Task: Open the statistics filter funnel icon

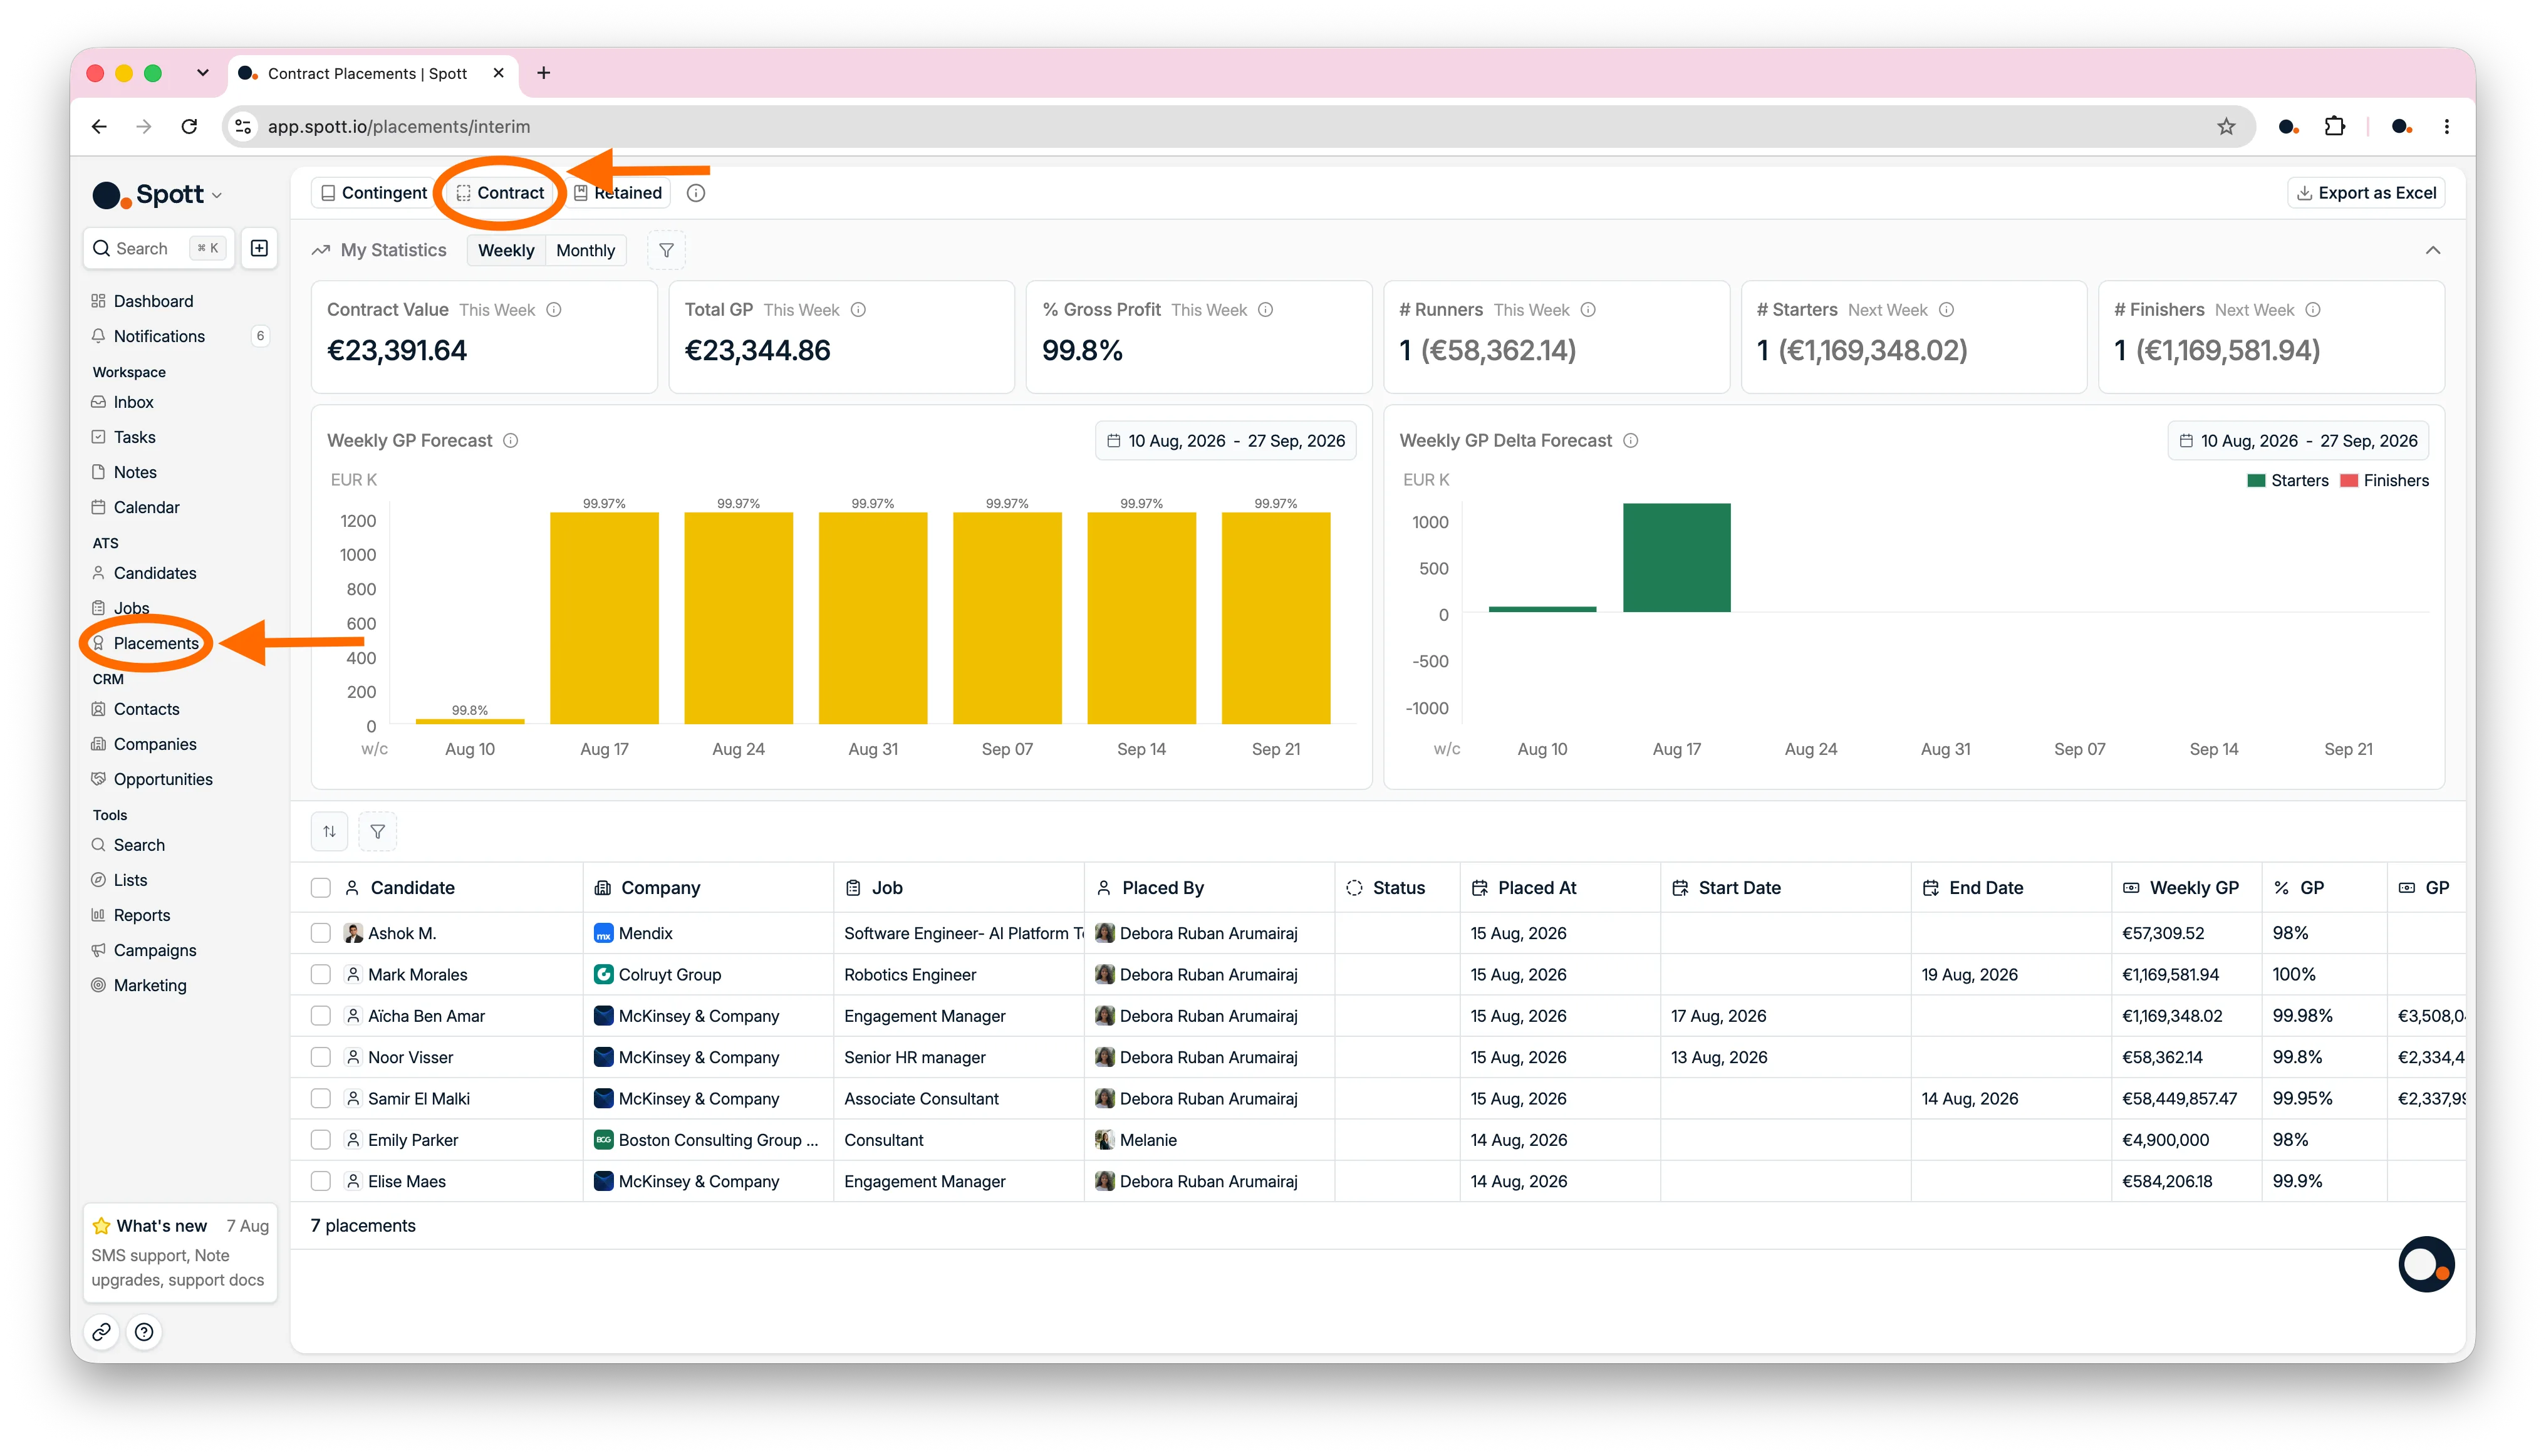Action: 666,250
